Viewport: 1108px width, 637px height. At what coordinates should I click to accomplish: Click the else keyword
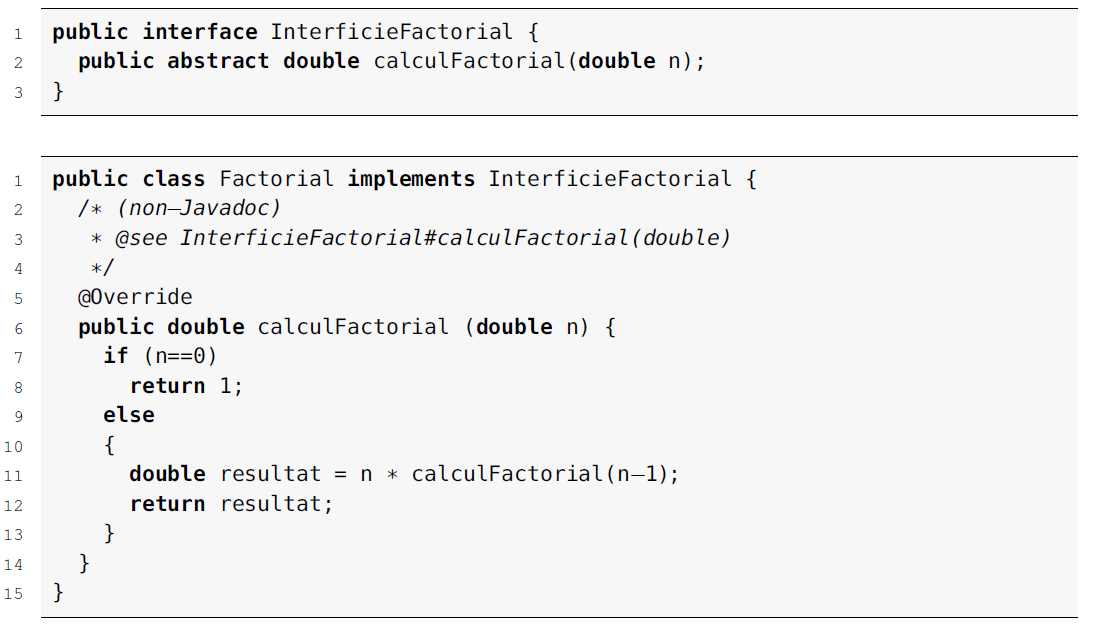[129, 415]
